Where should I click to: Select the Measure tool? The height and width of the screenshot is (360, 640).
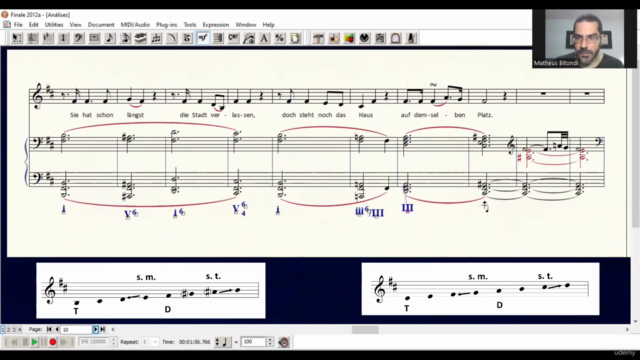coord(94,38)
